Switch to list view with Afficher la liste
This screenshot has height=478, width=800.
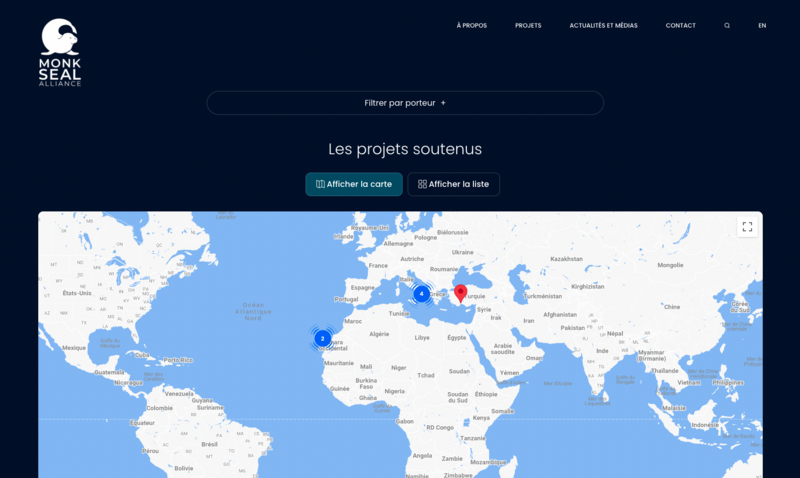click(453, 184)
